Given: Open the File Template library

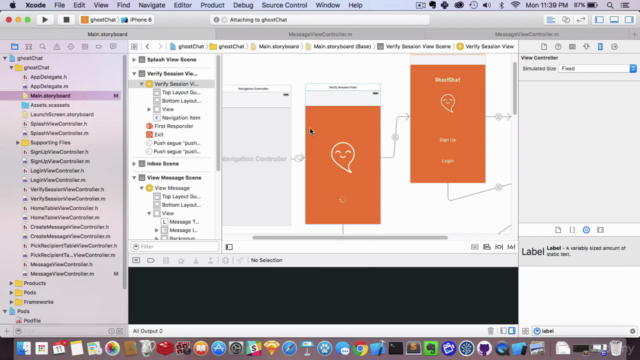Looking at the screenshot, I should [558, 230].
